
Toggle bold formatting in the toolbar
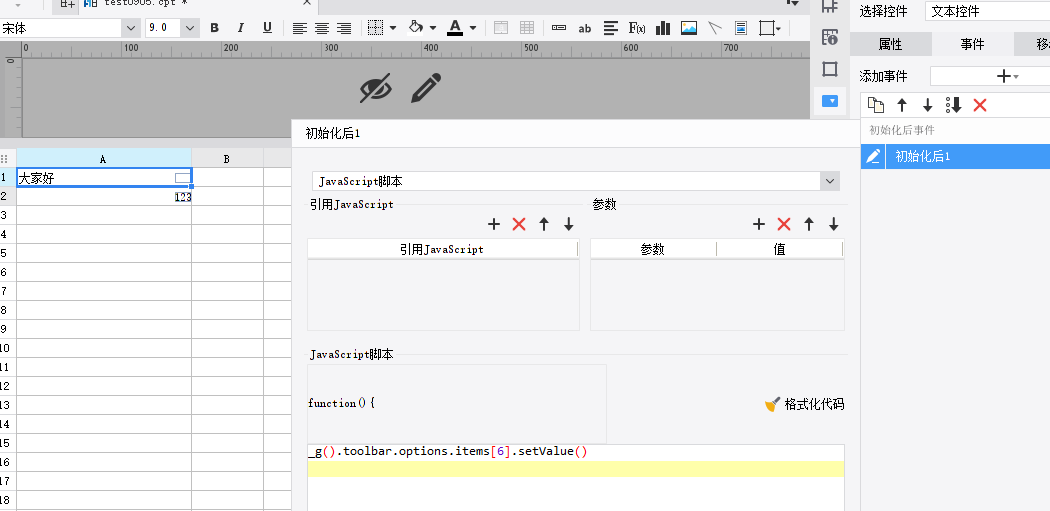(214, 28)
